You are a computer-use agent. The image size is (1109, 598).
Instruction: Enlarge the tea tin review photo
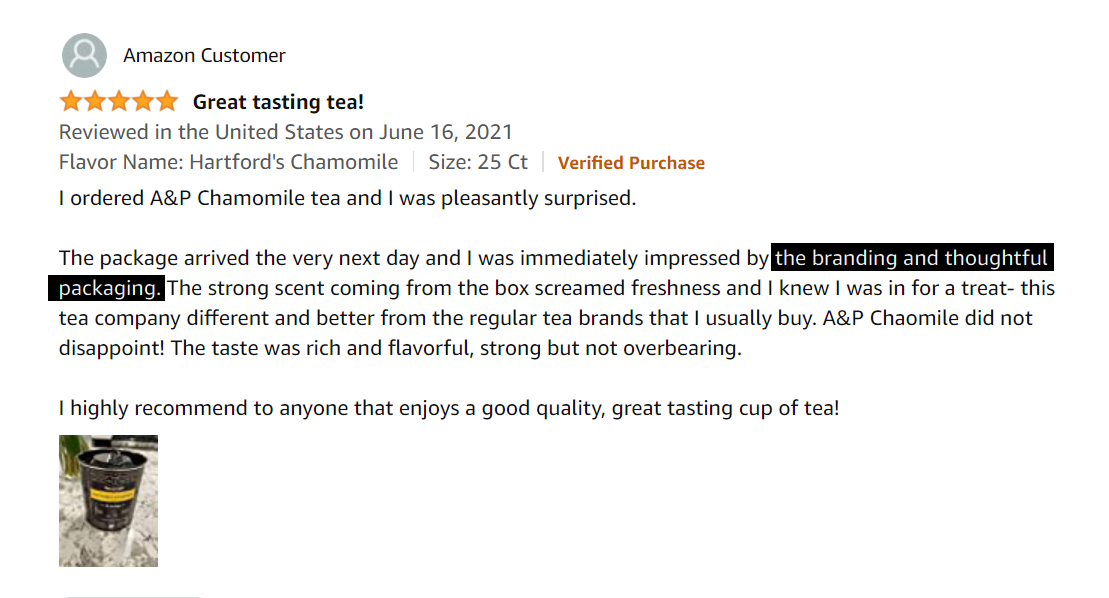(108, 501)
